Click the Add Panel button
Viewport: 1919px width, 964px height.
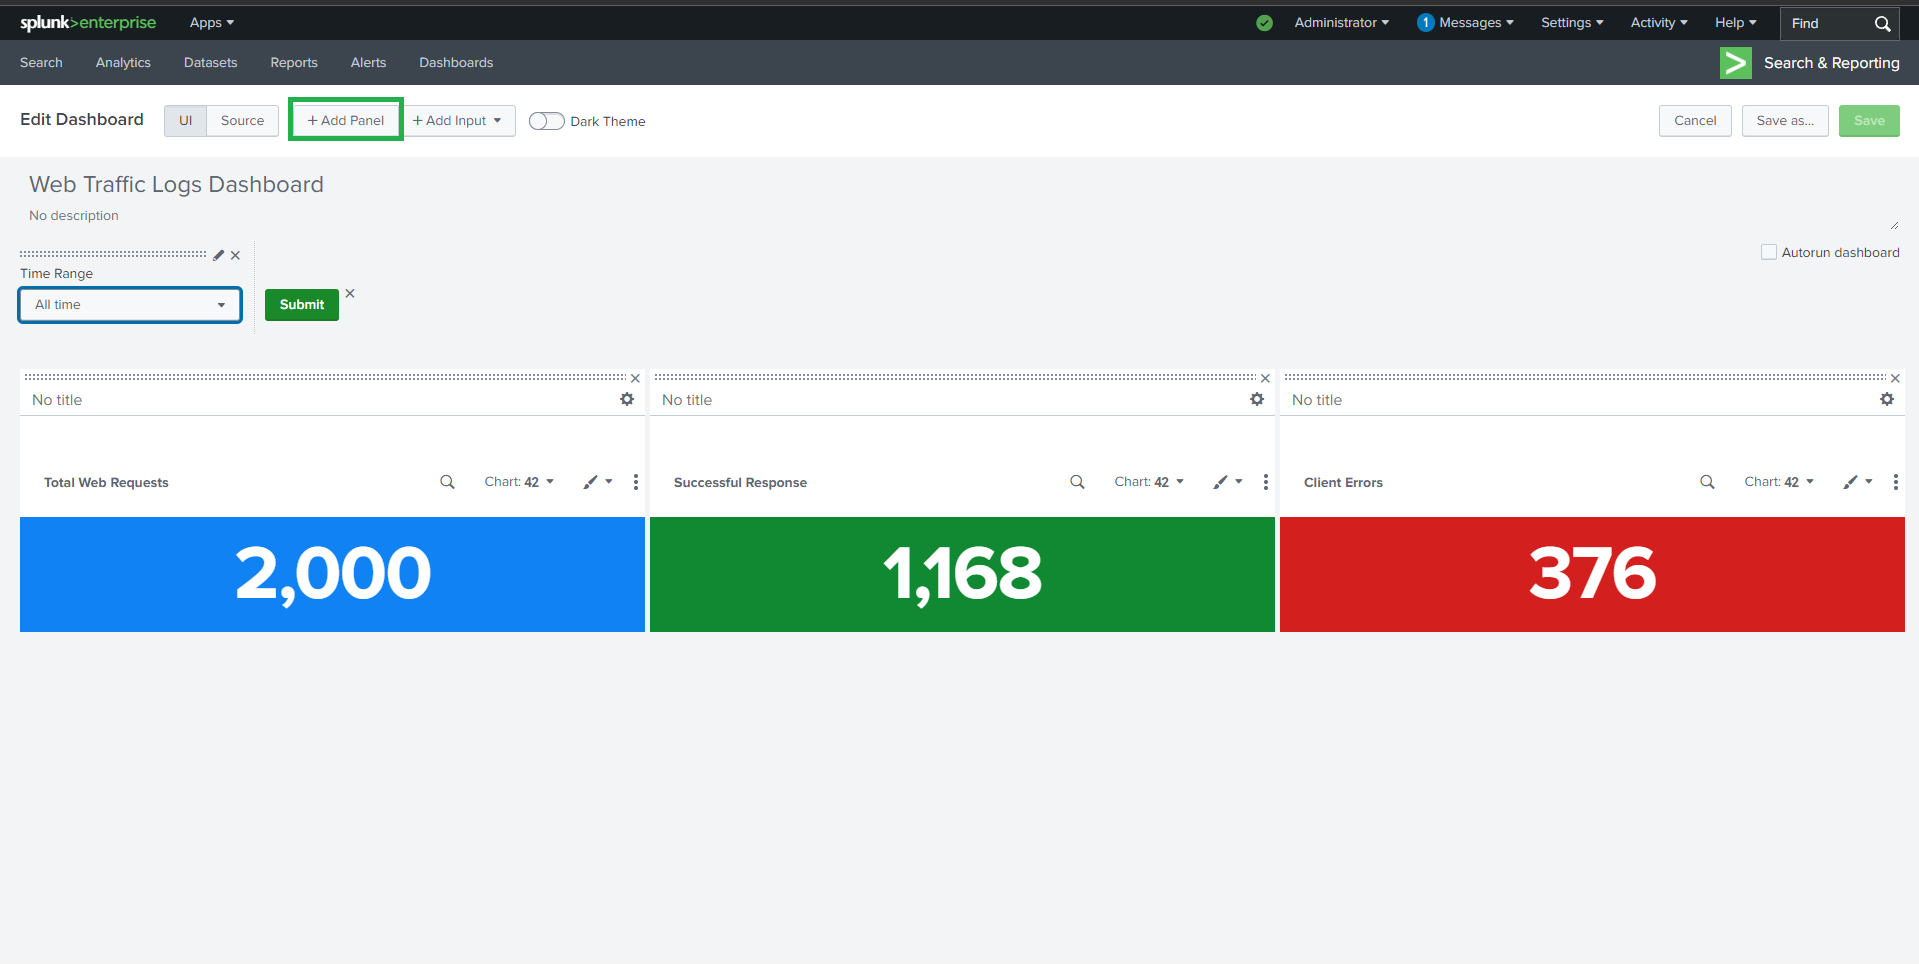point(346,120)
